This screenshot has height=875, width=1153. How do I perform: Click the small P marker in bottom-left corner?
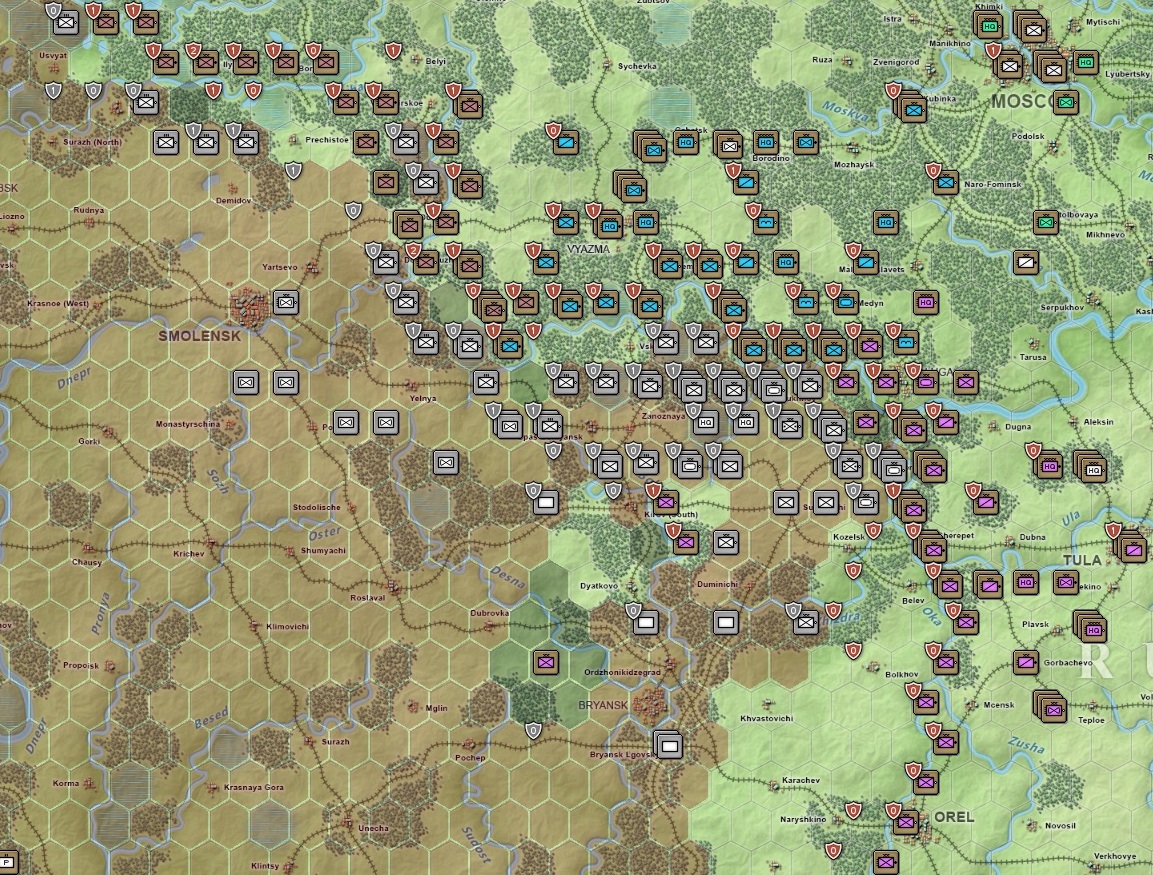pos(8,862)
